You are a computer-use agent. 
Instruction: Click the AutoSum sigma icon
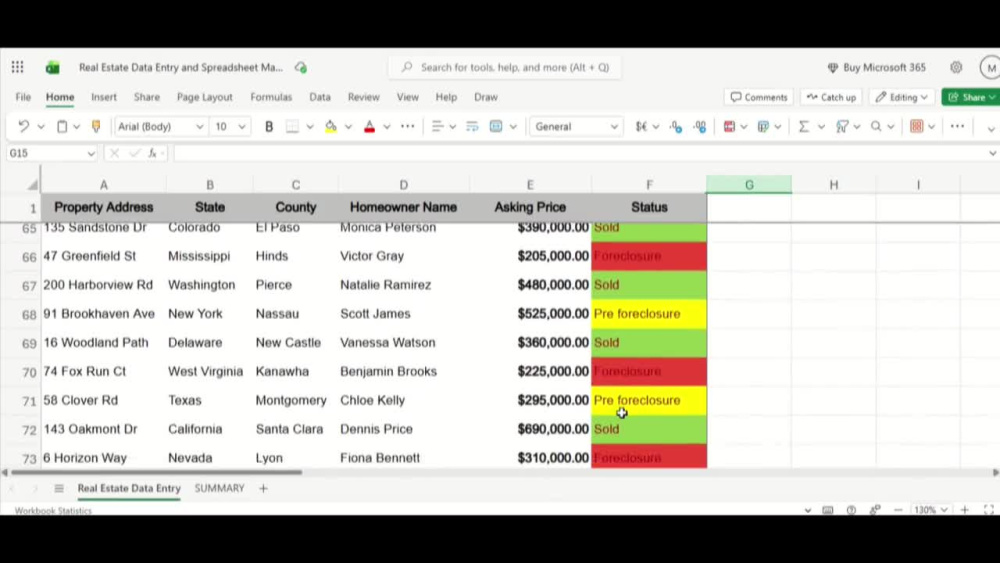point(804,126)
